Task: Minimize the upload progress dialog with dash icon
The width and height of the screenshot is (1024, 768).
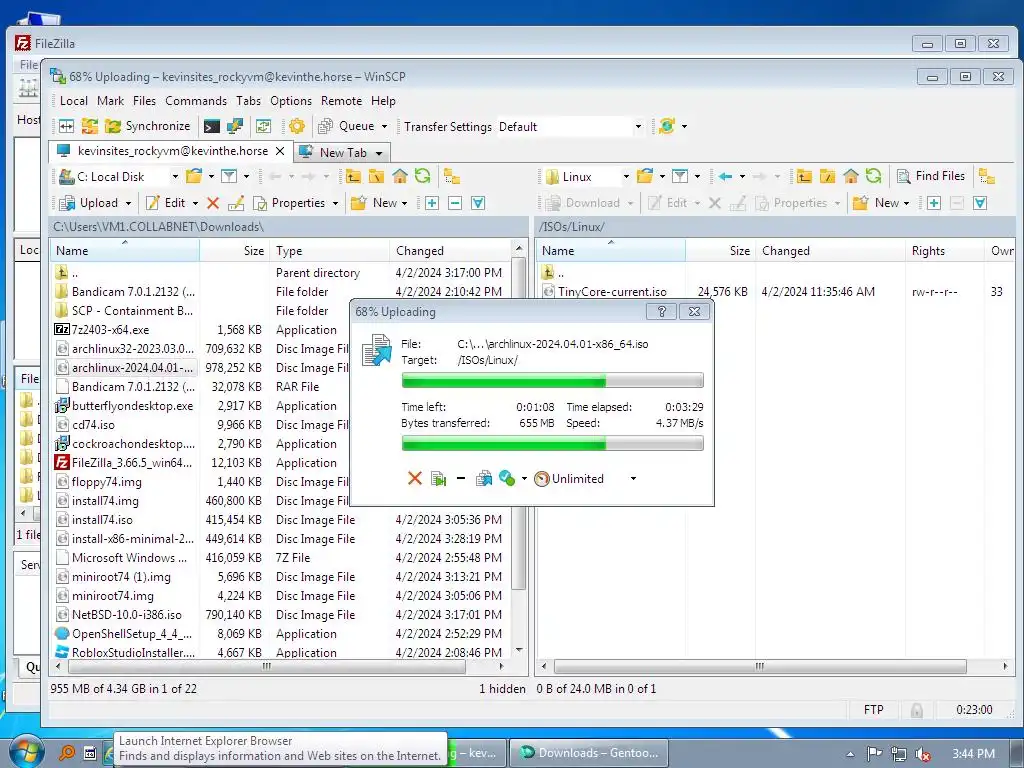Action: 461,479
